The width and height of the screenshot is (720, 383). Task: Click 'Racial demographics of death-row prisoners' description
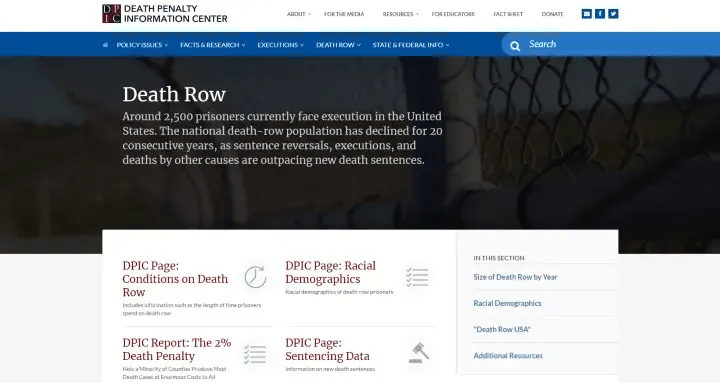click(x=339, y=292)
